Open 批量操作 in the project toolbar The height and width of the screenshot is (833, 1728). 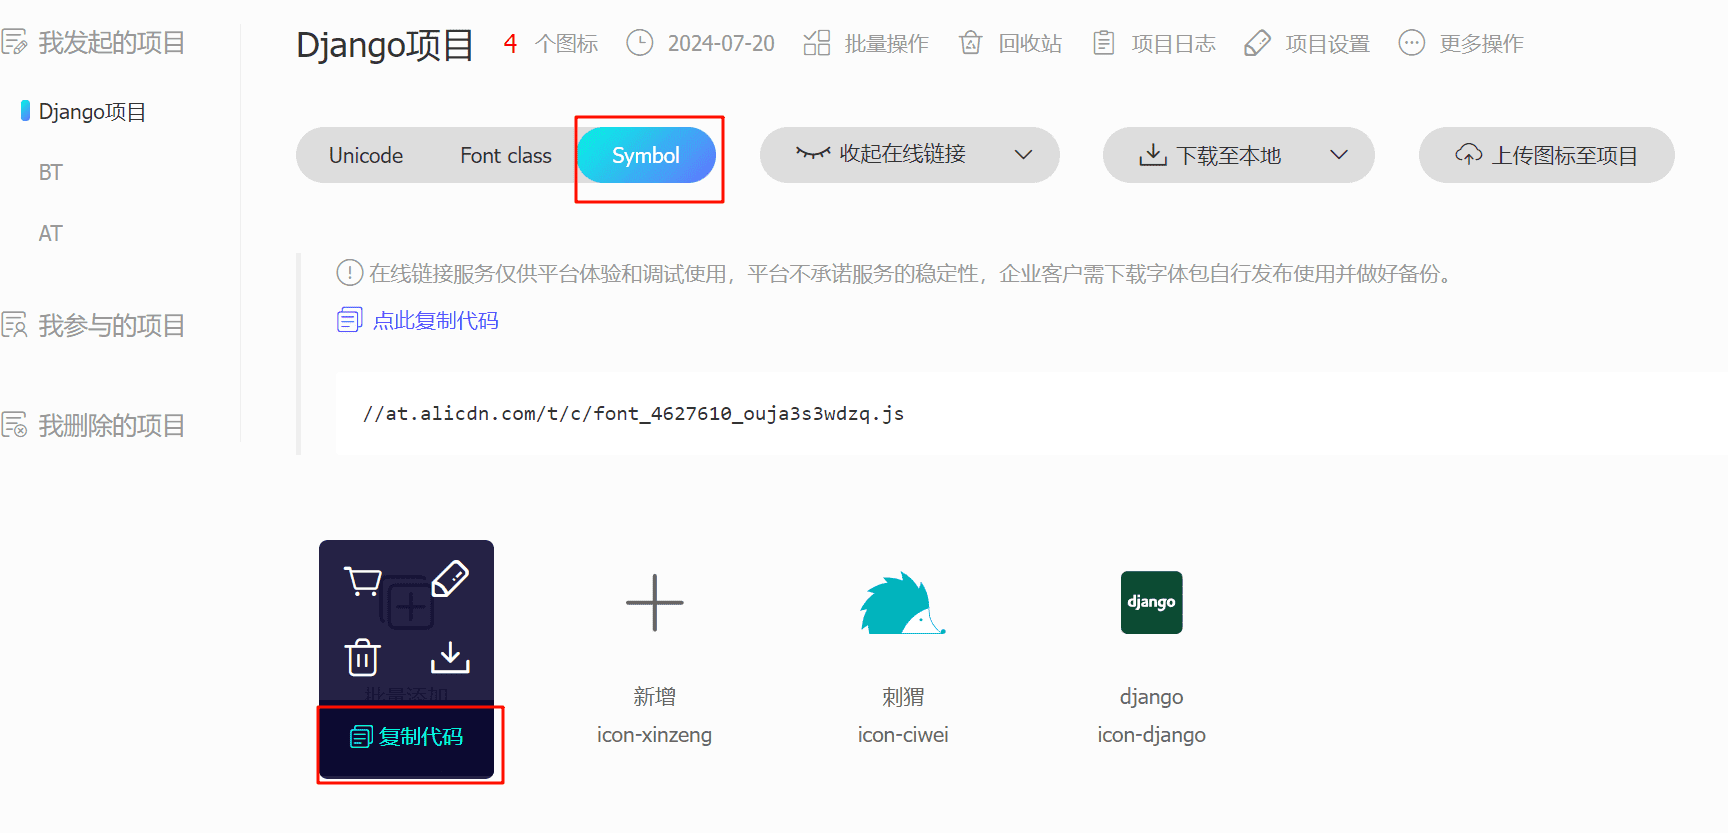[886, 43]
